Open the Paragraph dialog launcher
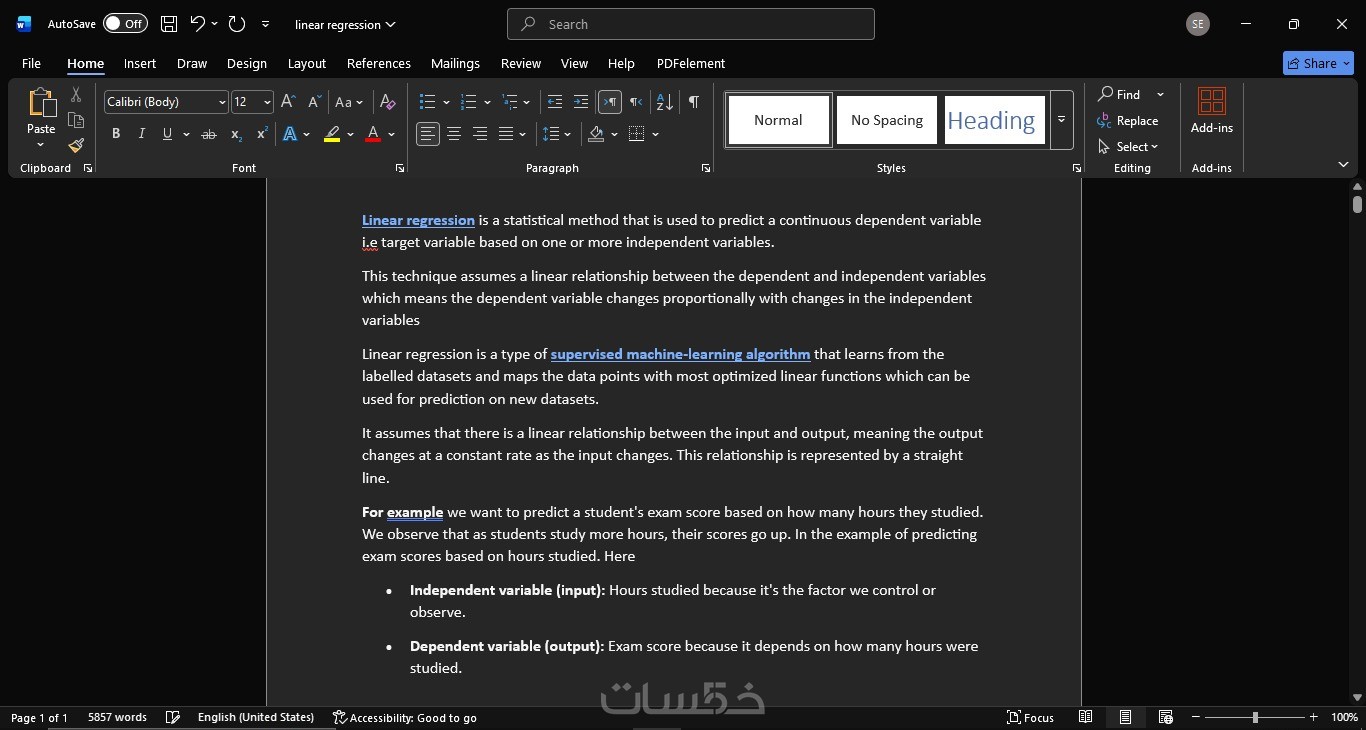The image size is (1366, 730). (706, 168)
